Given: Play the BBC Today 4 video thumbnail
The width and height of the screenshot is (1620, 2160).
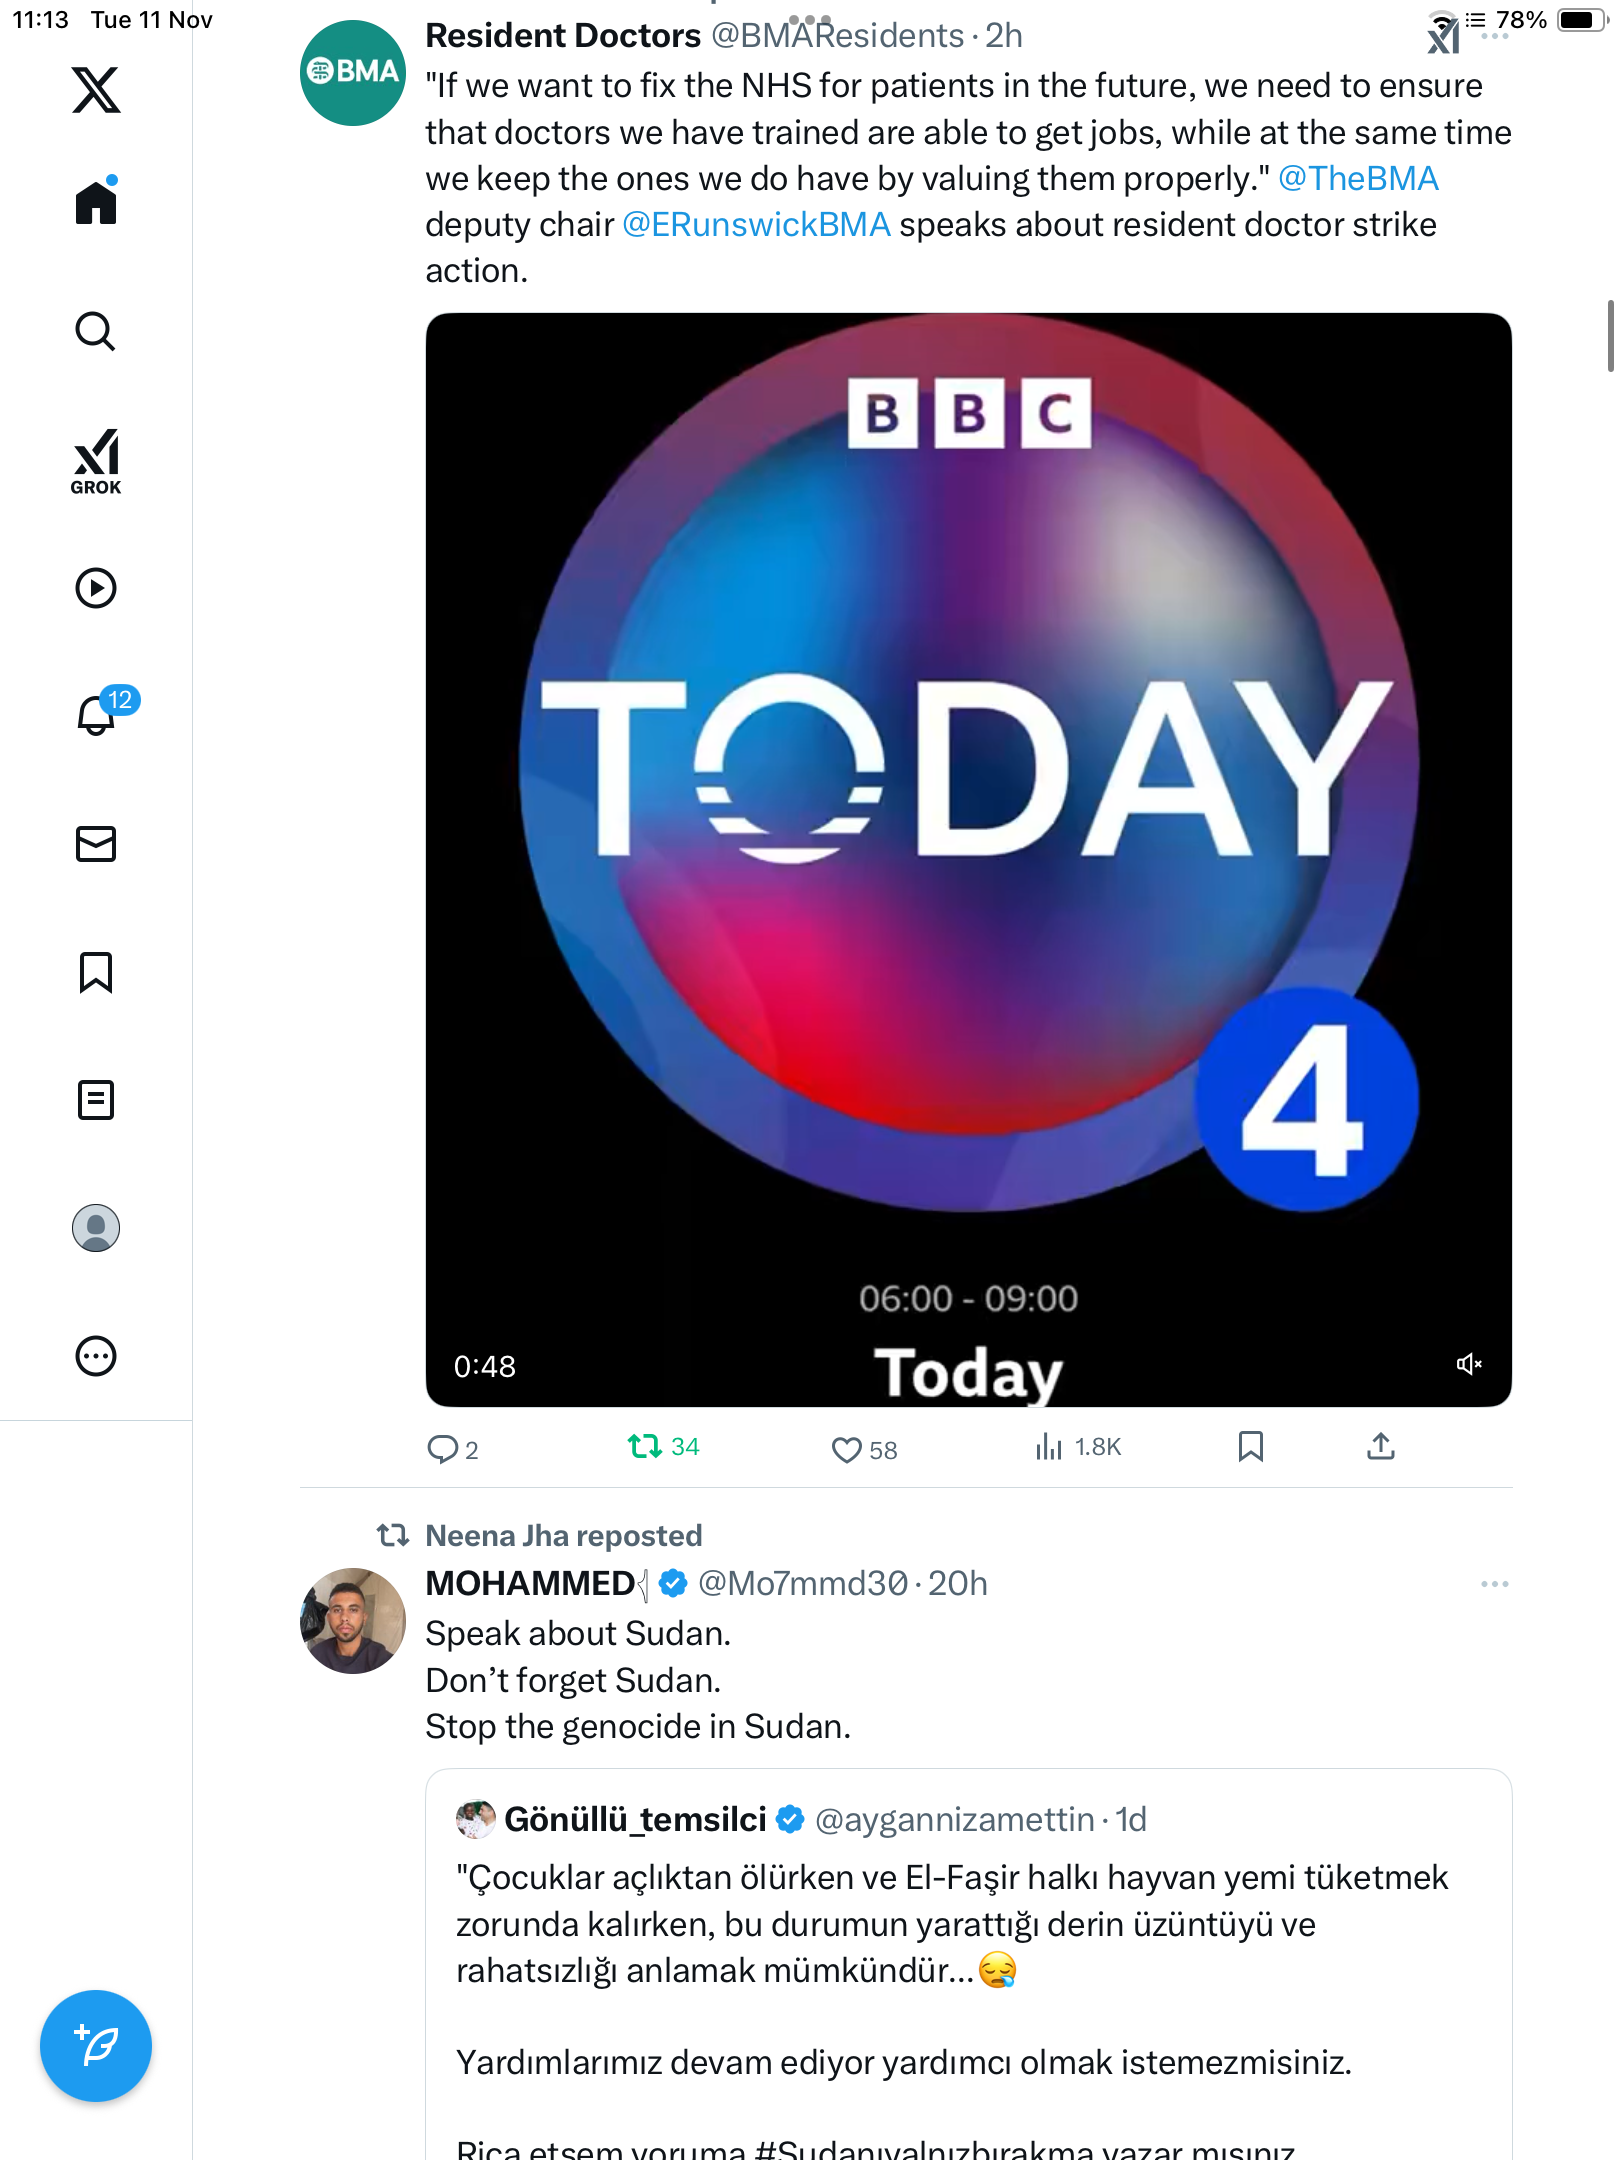Looking at the screenshot, I should pos(968,860).
